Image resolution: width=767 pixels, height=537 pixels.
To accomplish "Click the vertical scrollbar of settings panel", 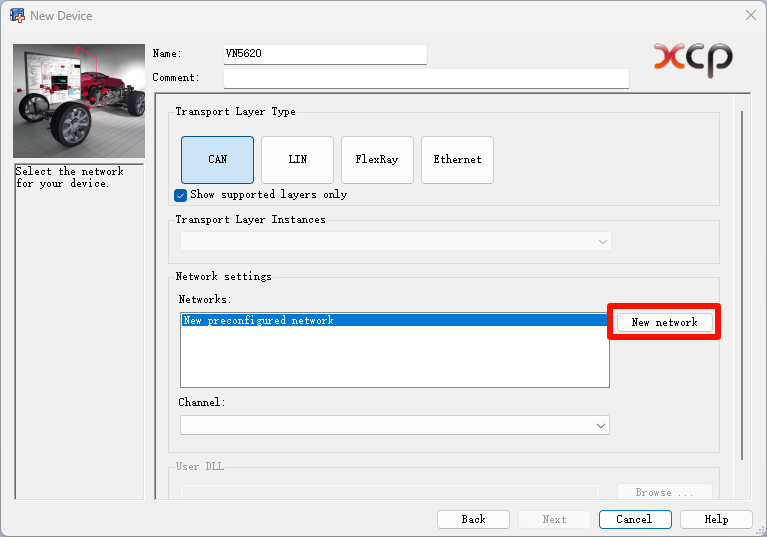I will (x=741, y=280).
